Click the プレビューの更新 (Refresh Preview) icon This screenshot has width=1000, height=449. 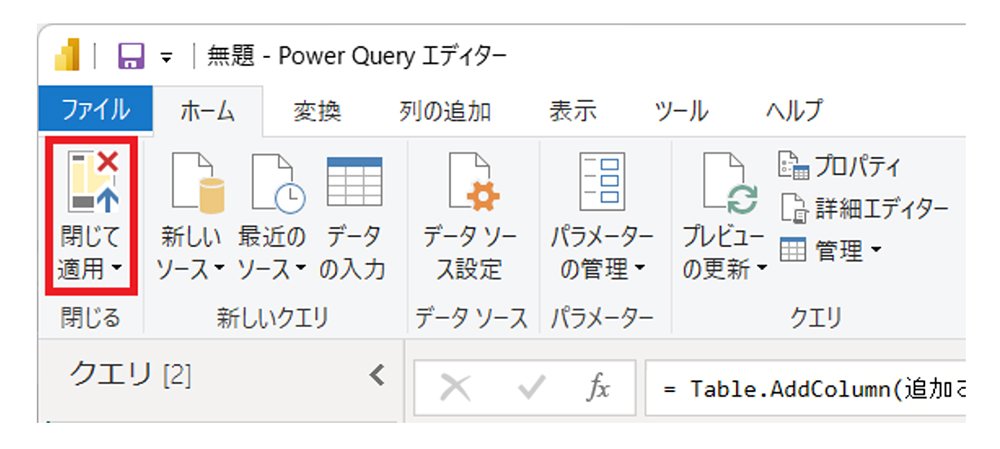(x=730, y=182)
